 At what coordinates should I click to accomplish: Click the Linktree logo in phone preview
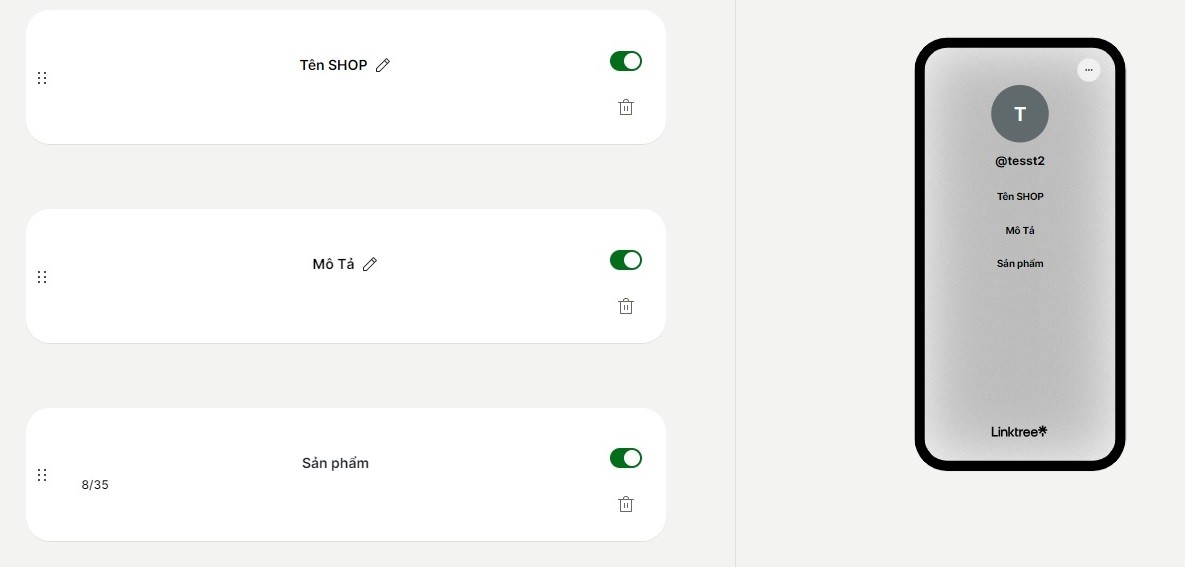pos(1019,432)
